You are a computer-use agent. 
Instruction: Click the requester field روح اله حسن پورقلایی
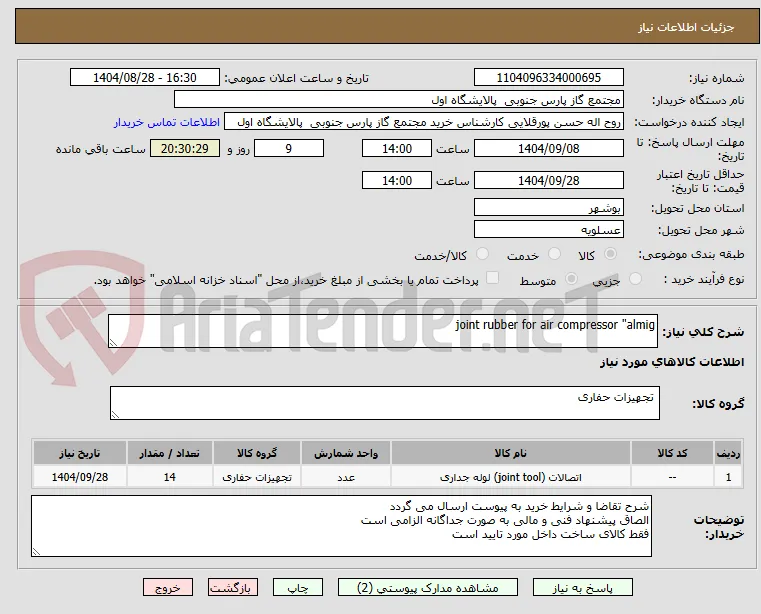click(424, 122)
